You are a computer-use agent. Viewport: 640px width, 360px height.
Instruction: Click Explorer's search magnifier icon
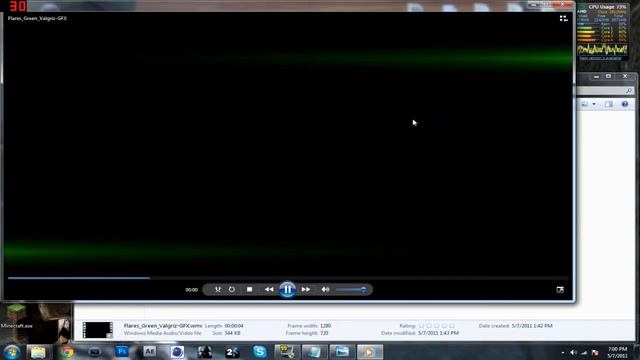[629, 91]
